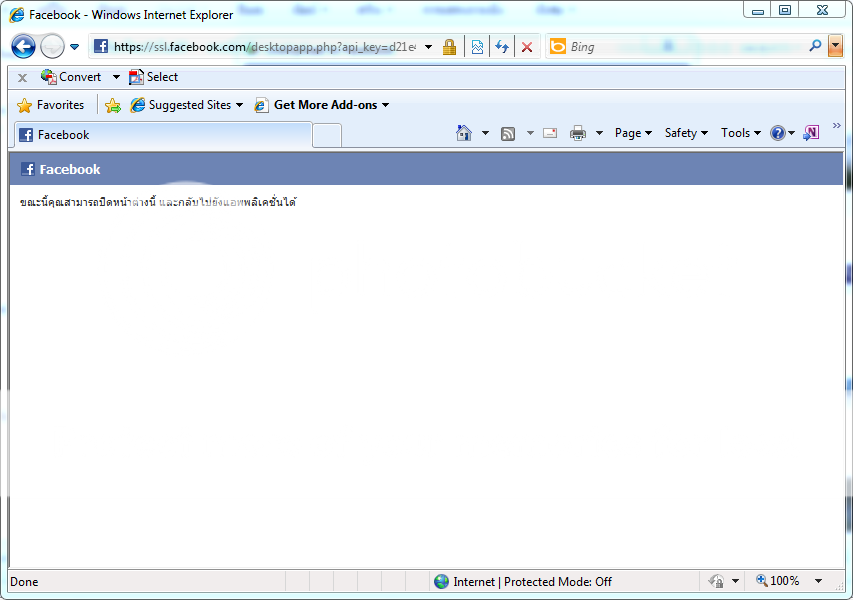Add page to Favorites bar icon
Image resolution: width=853 pixels, height=600 pixels.
113,106
